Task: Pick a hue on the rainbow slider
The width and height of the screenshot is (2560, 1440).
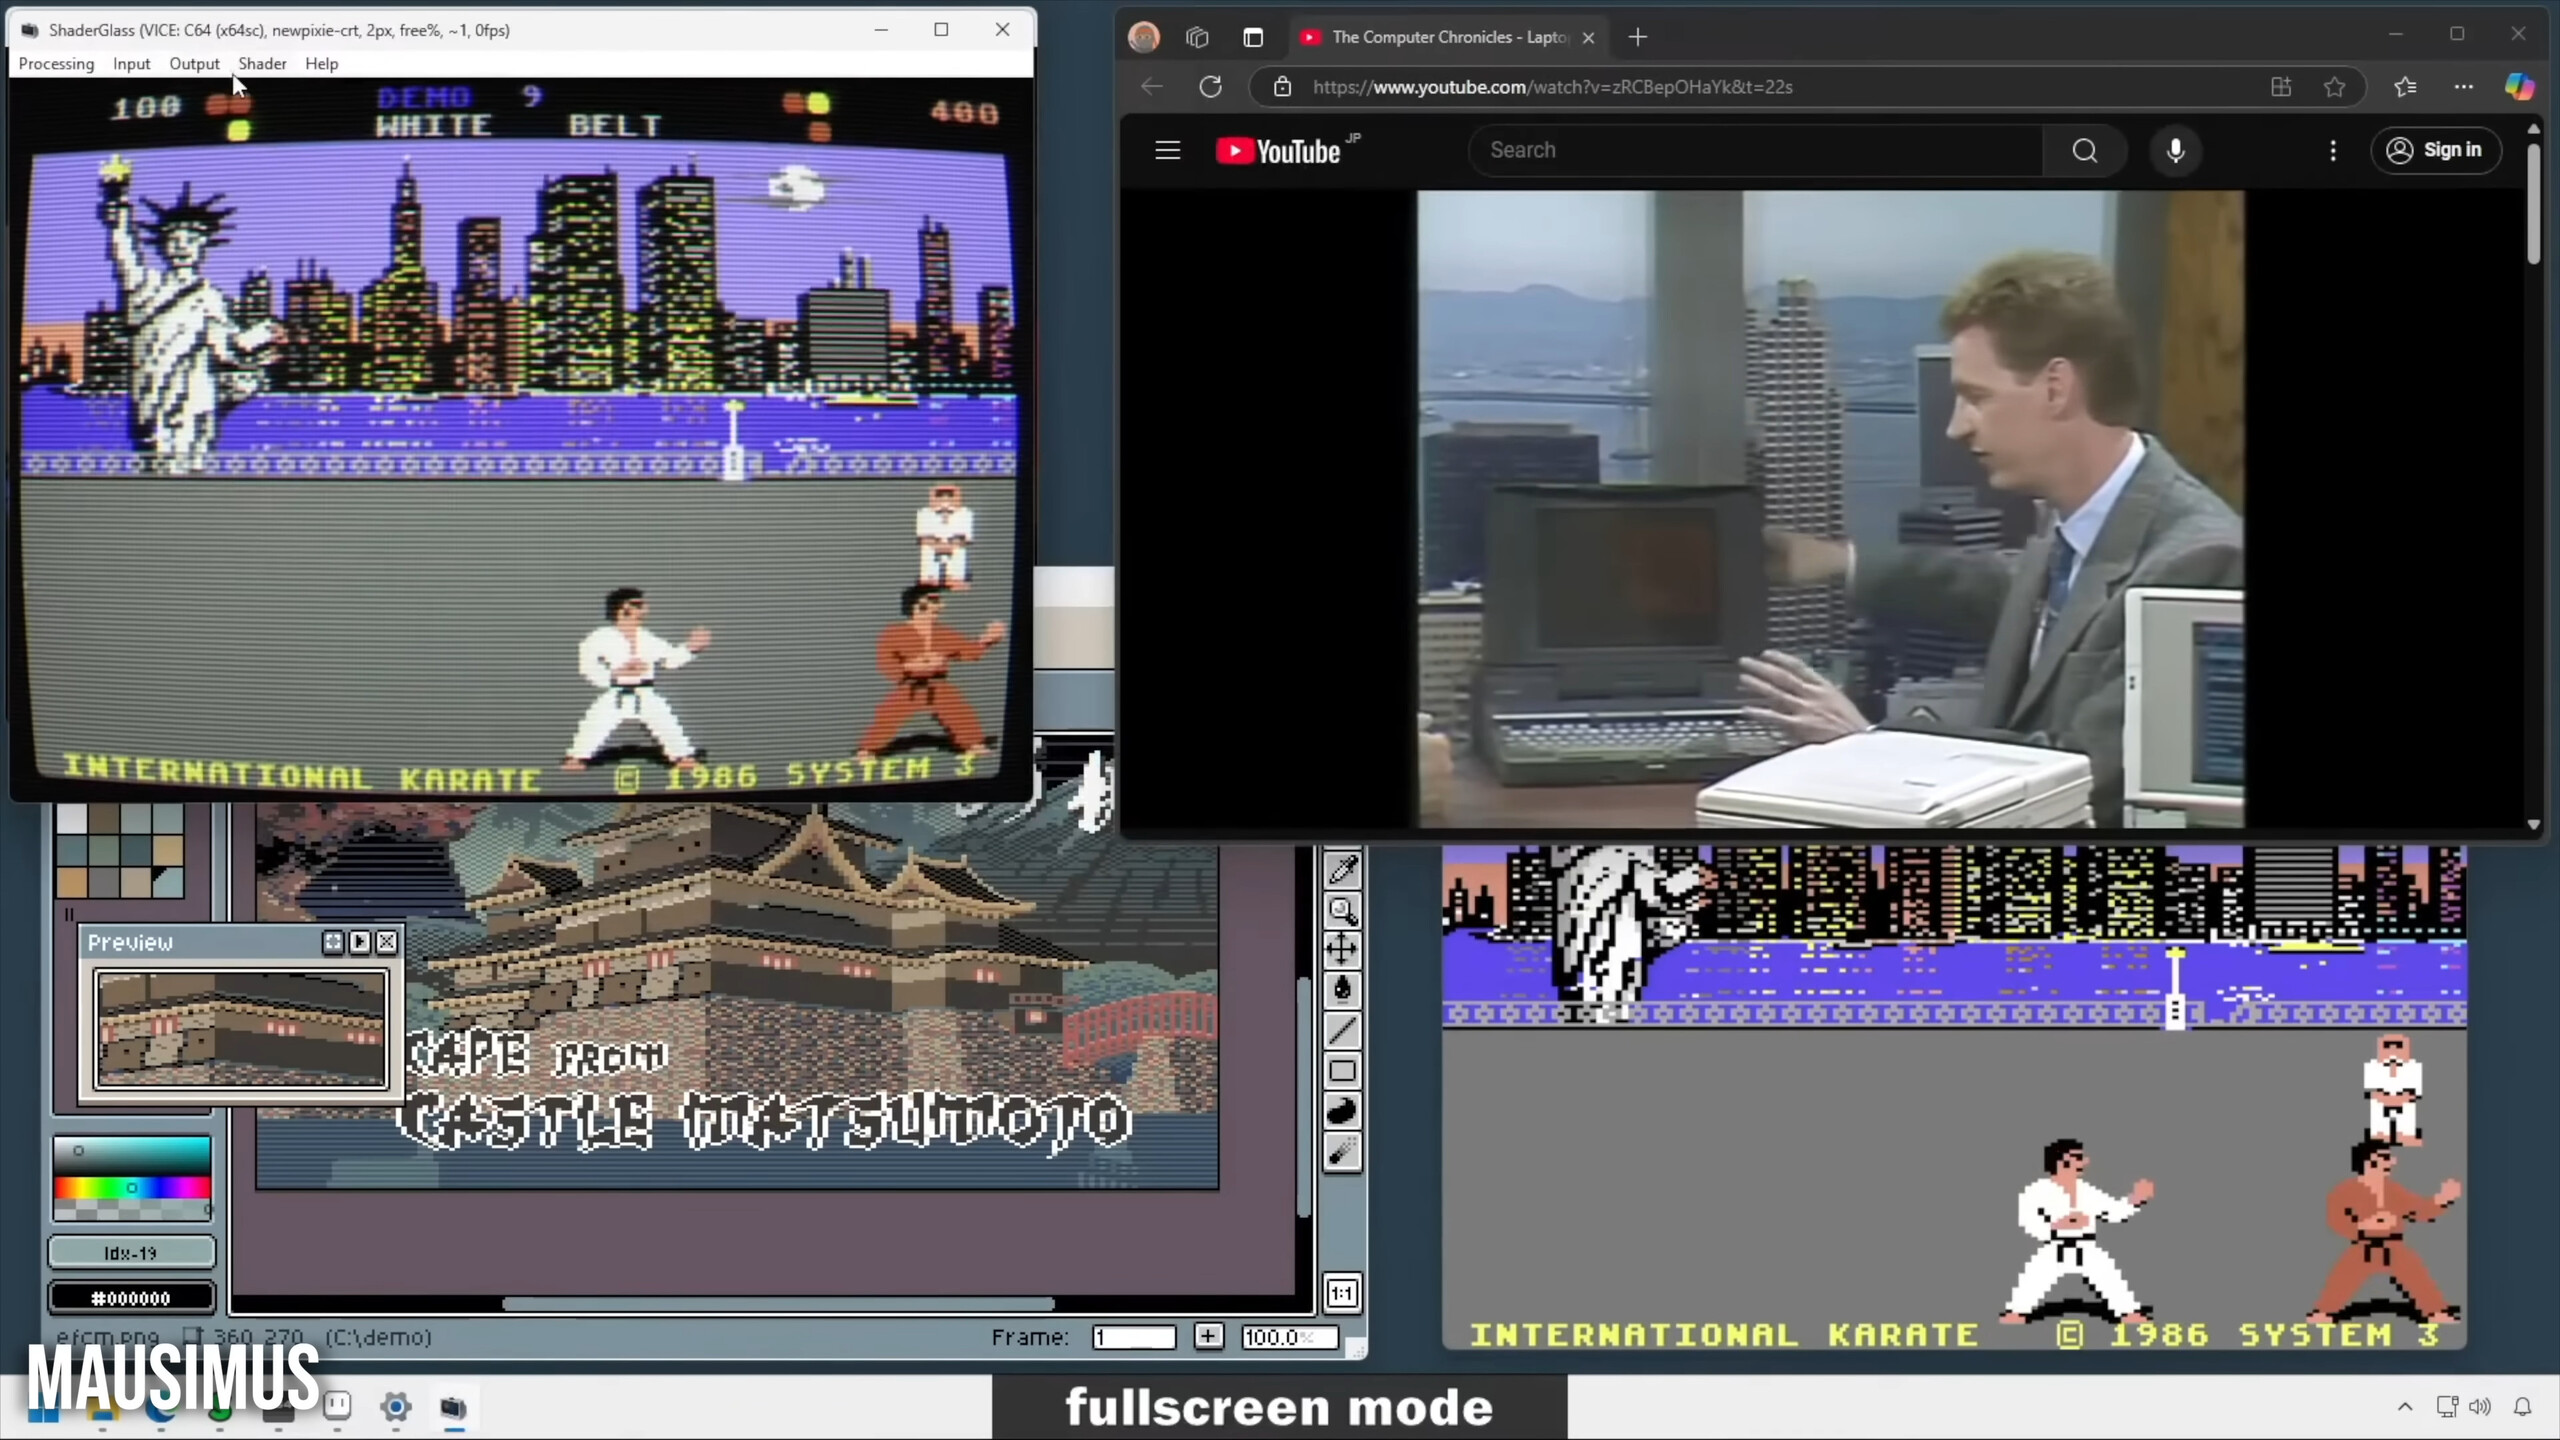Action: [131, 1188]
